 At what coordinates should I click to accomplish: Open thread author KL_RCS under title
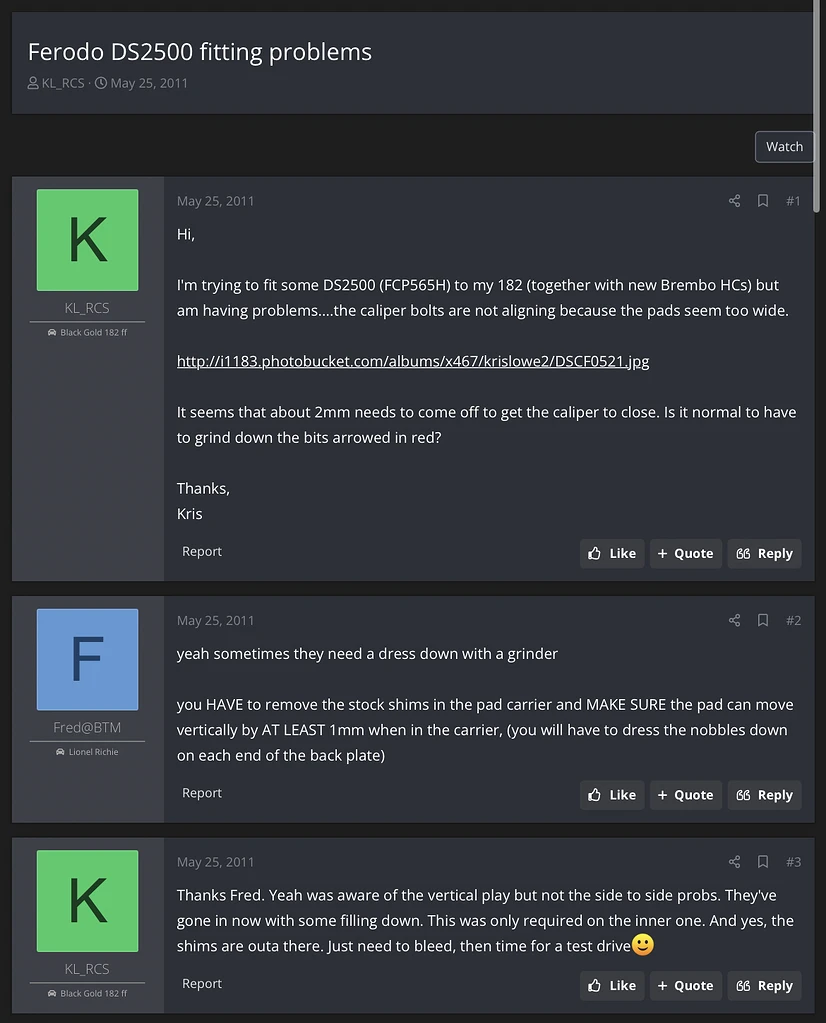point(63,84)
